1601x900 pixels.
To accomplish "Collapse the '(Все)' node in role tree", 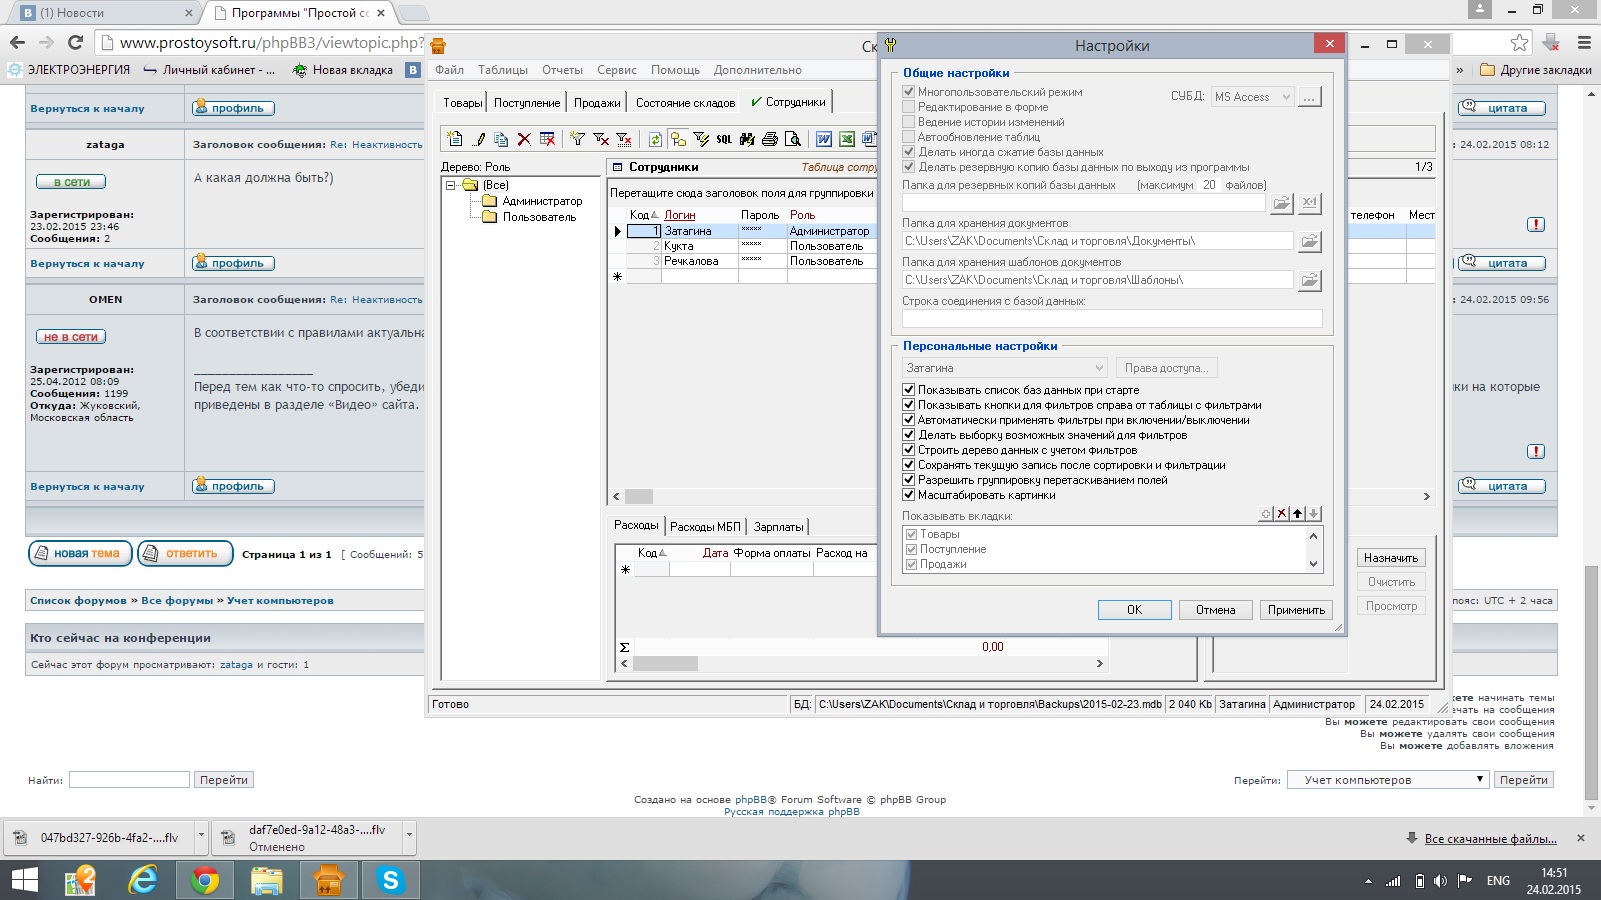I will (451, 185).
